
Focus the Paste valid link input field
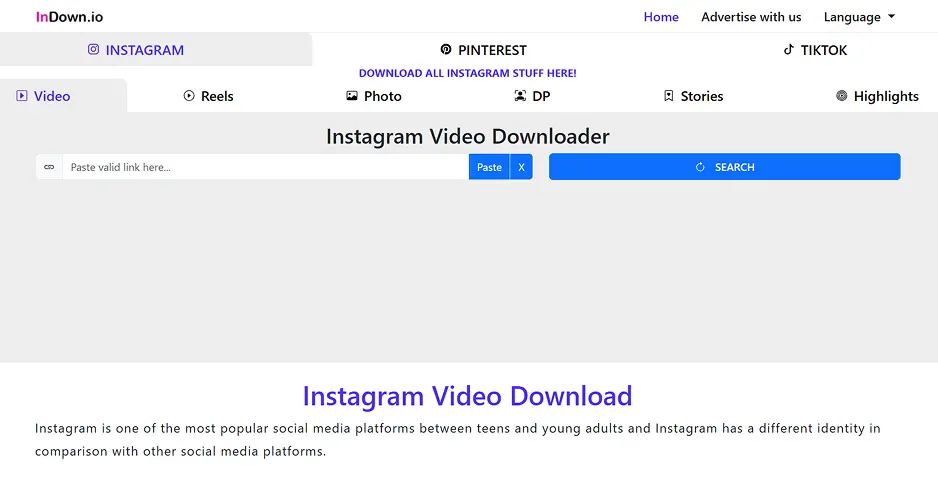click(266, 167)
